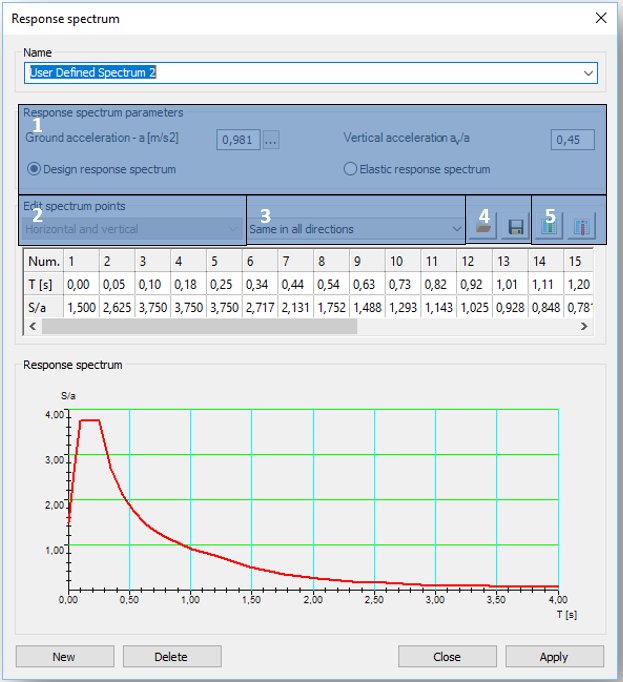Apply the spectrum settings

(554, 656)
